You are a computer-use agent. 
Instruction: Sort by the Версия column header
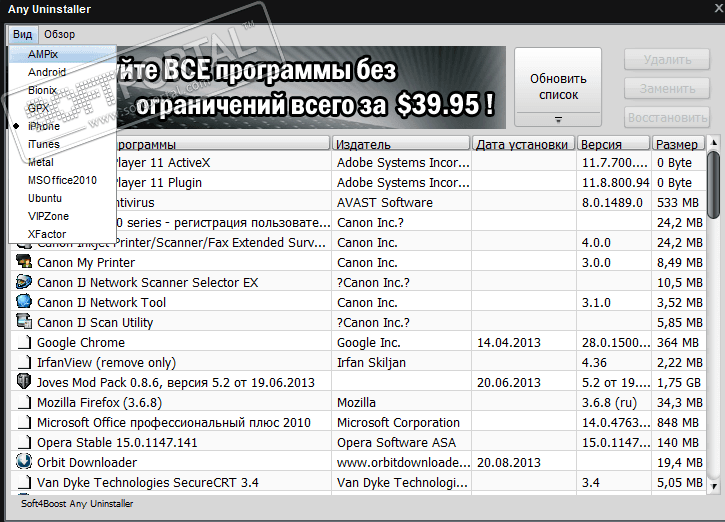[613, 144]
